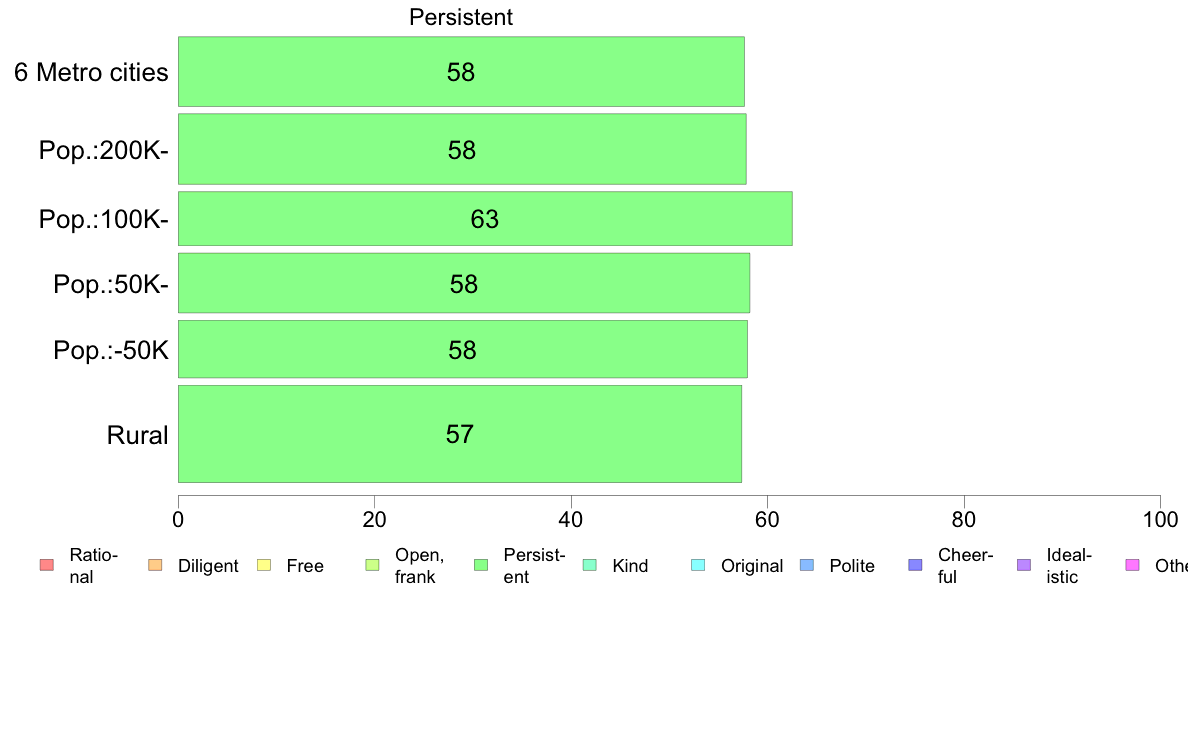
Task: Select the Rural bar showing 57
Action: tap(460, 434)
